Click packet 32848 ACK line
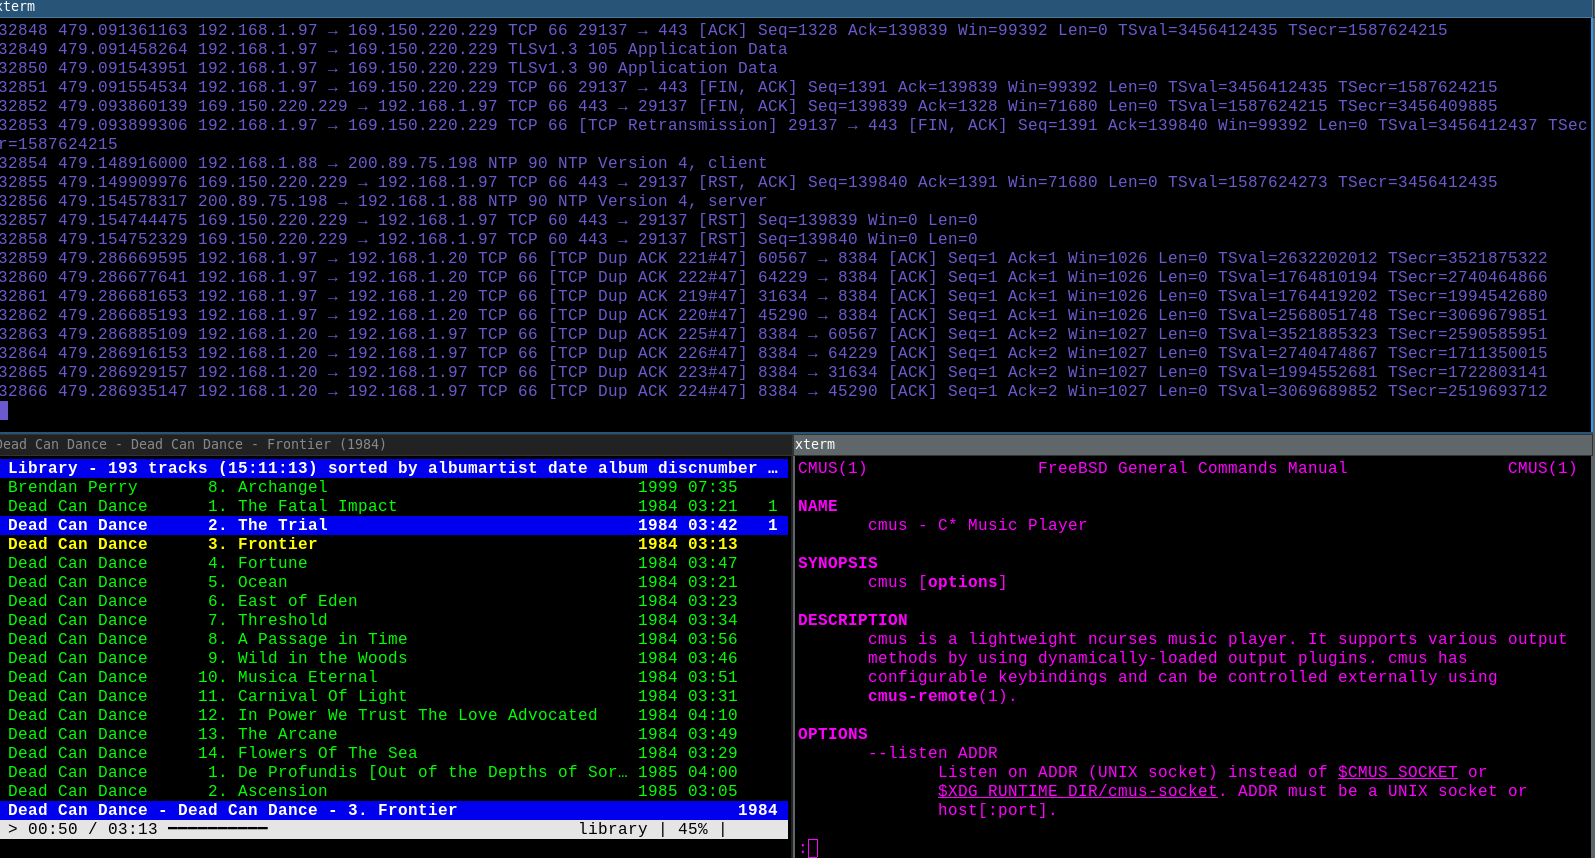Viewport: 1595px width, 858px height. pyautogui.click(x=724, y=30)
